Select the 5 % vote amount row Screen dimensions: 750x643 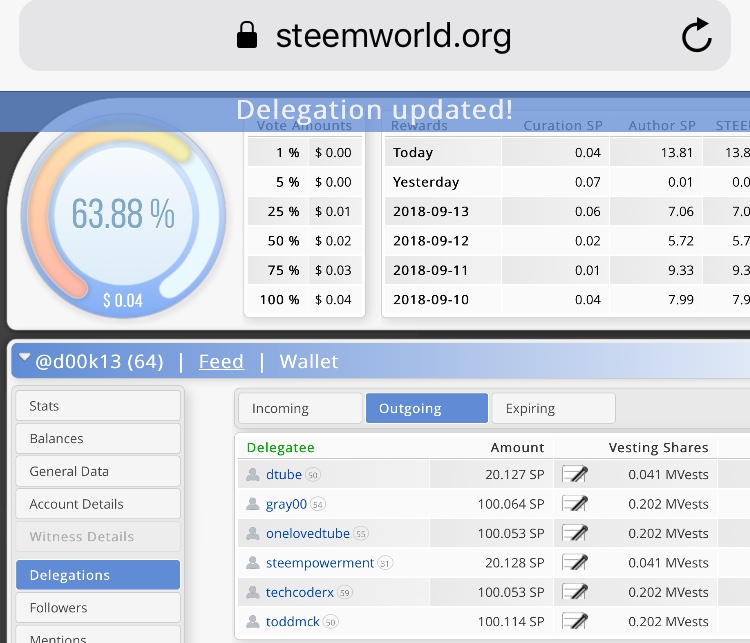[x=305, y=182]
